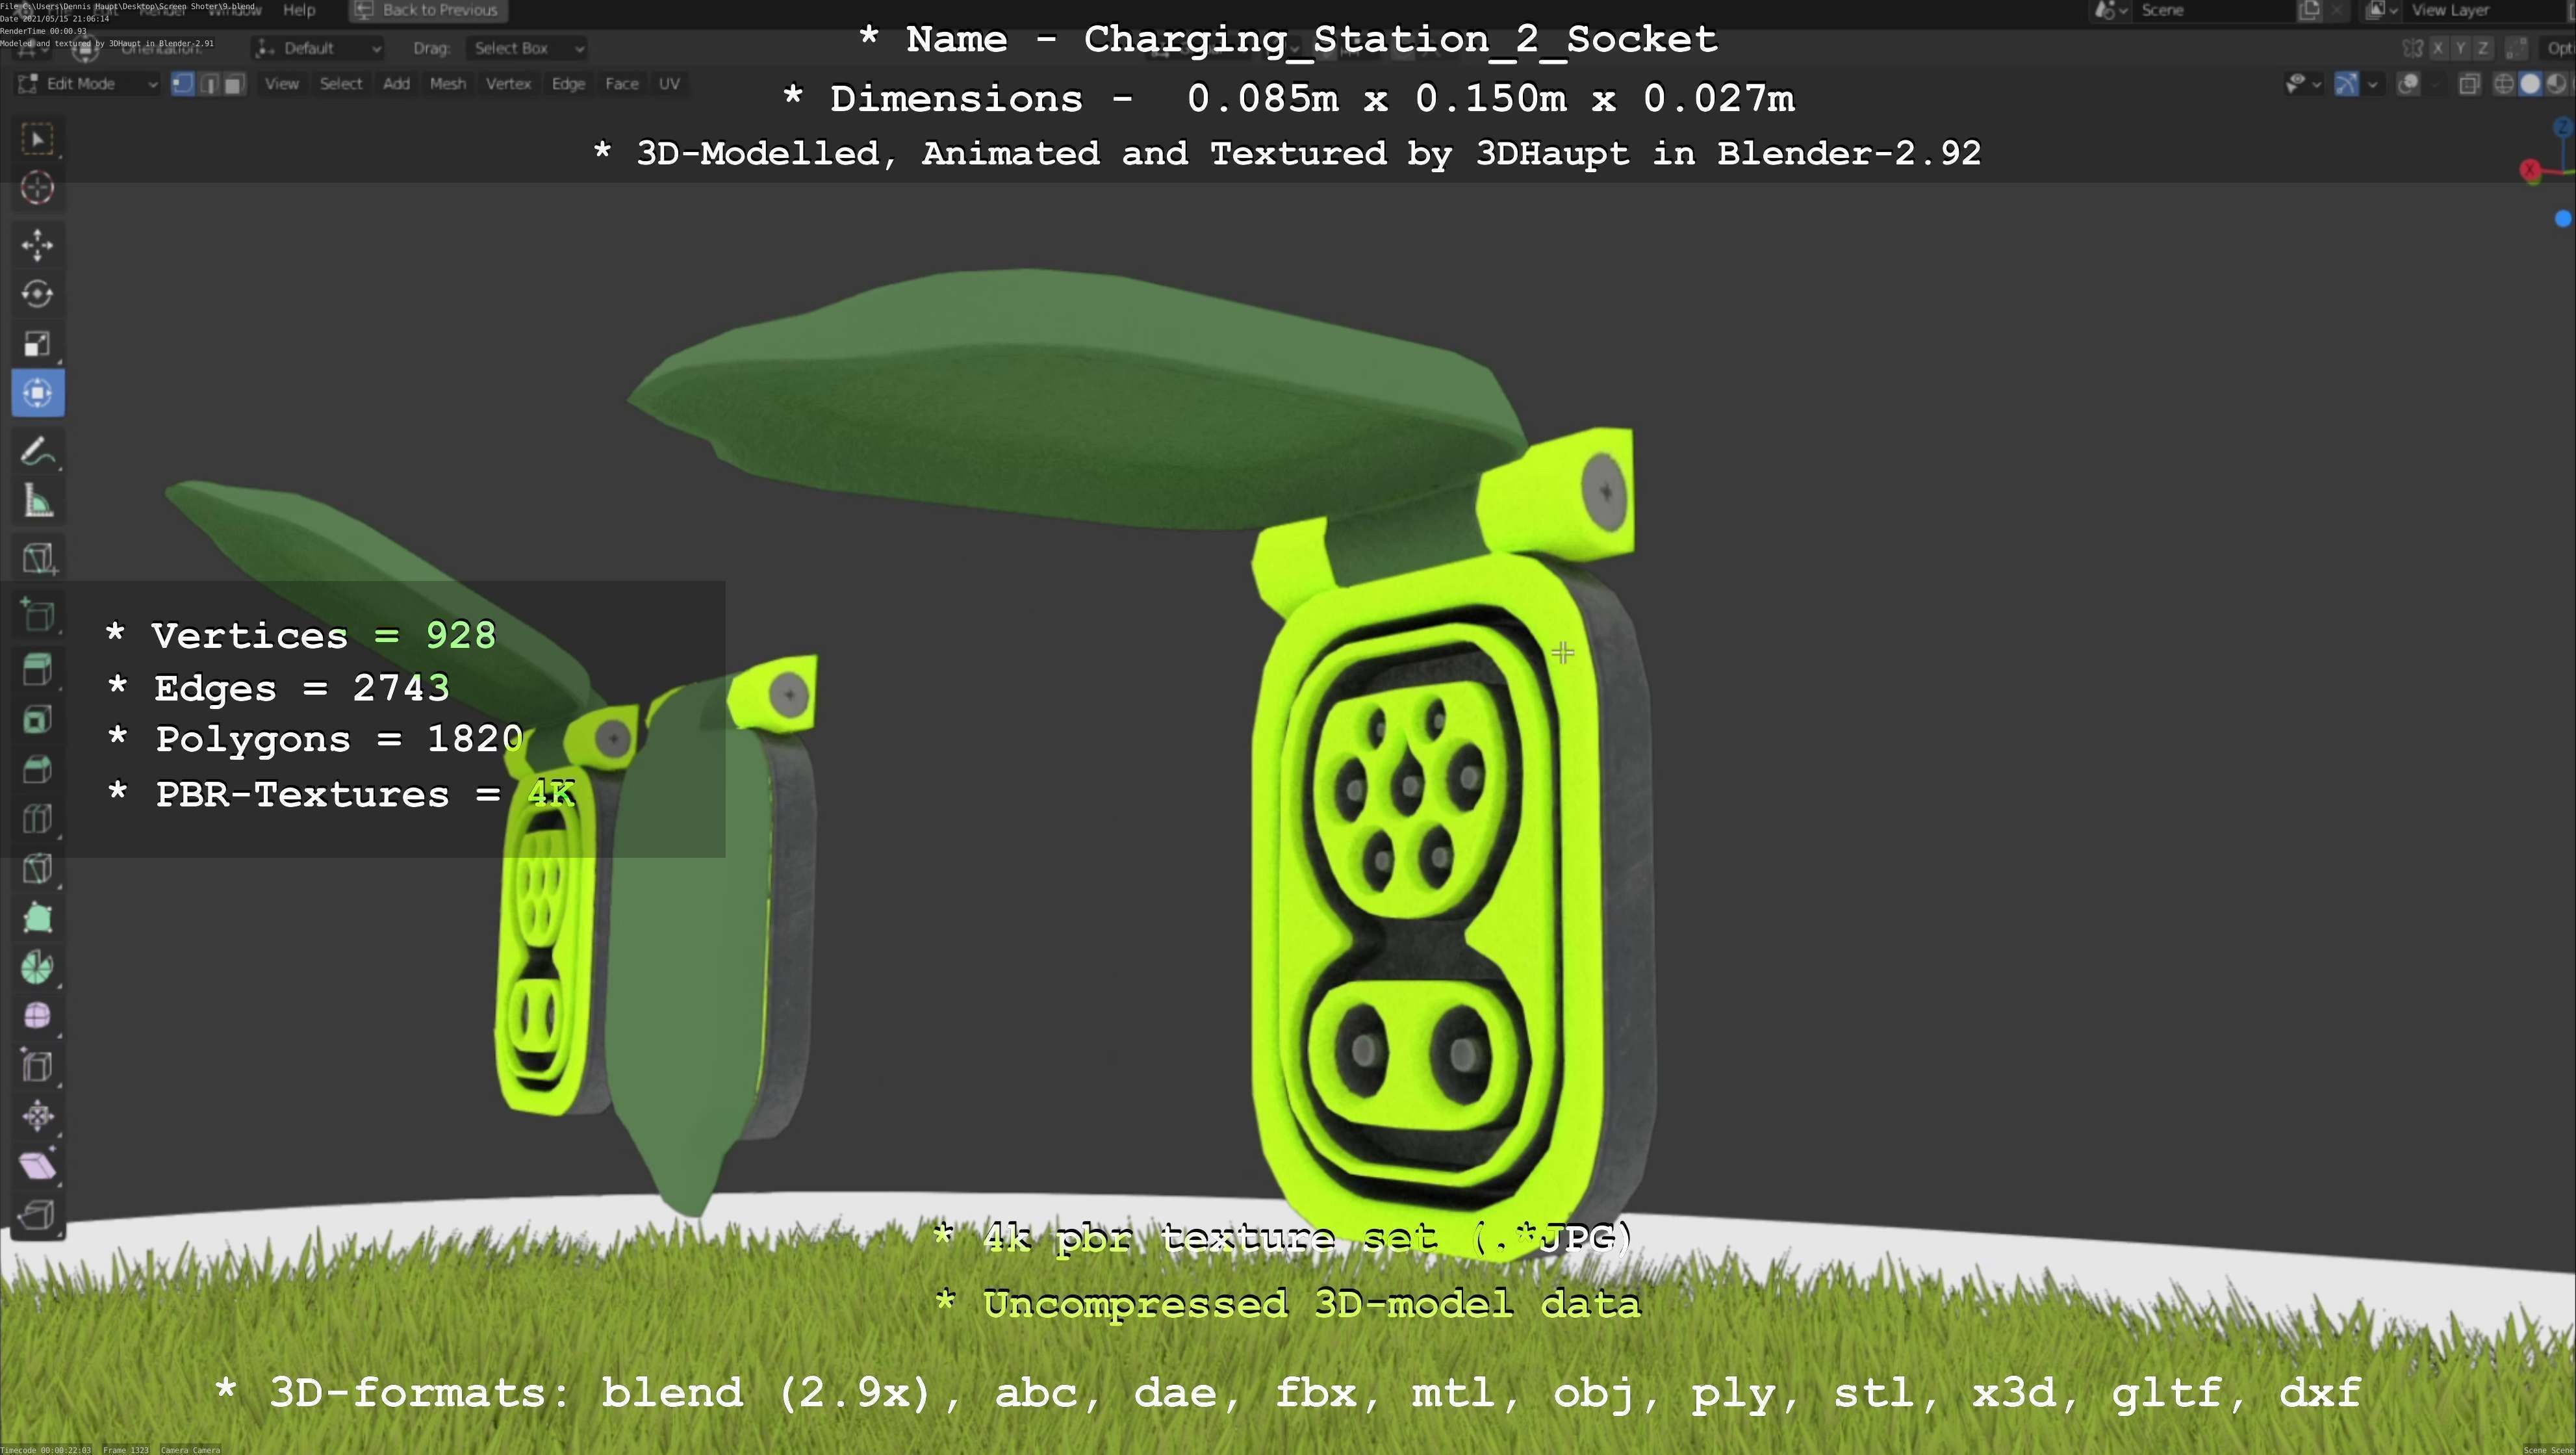The height and width of the screenshot is (1455, 2576).
Task: Click the highlighted Transform tool
Action: coord(38,393)
